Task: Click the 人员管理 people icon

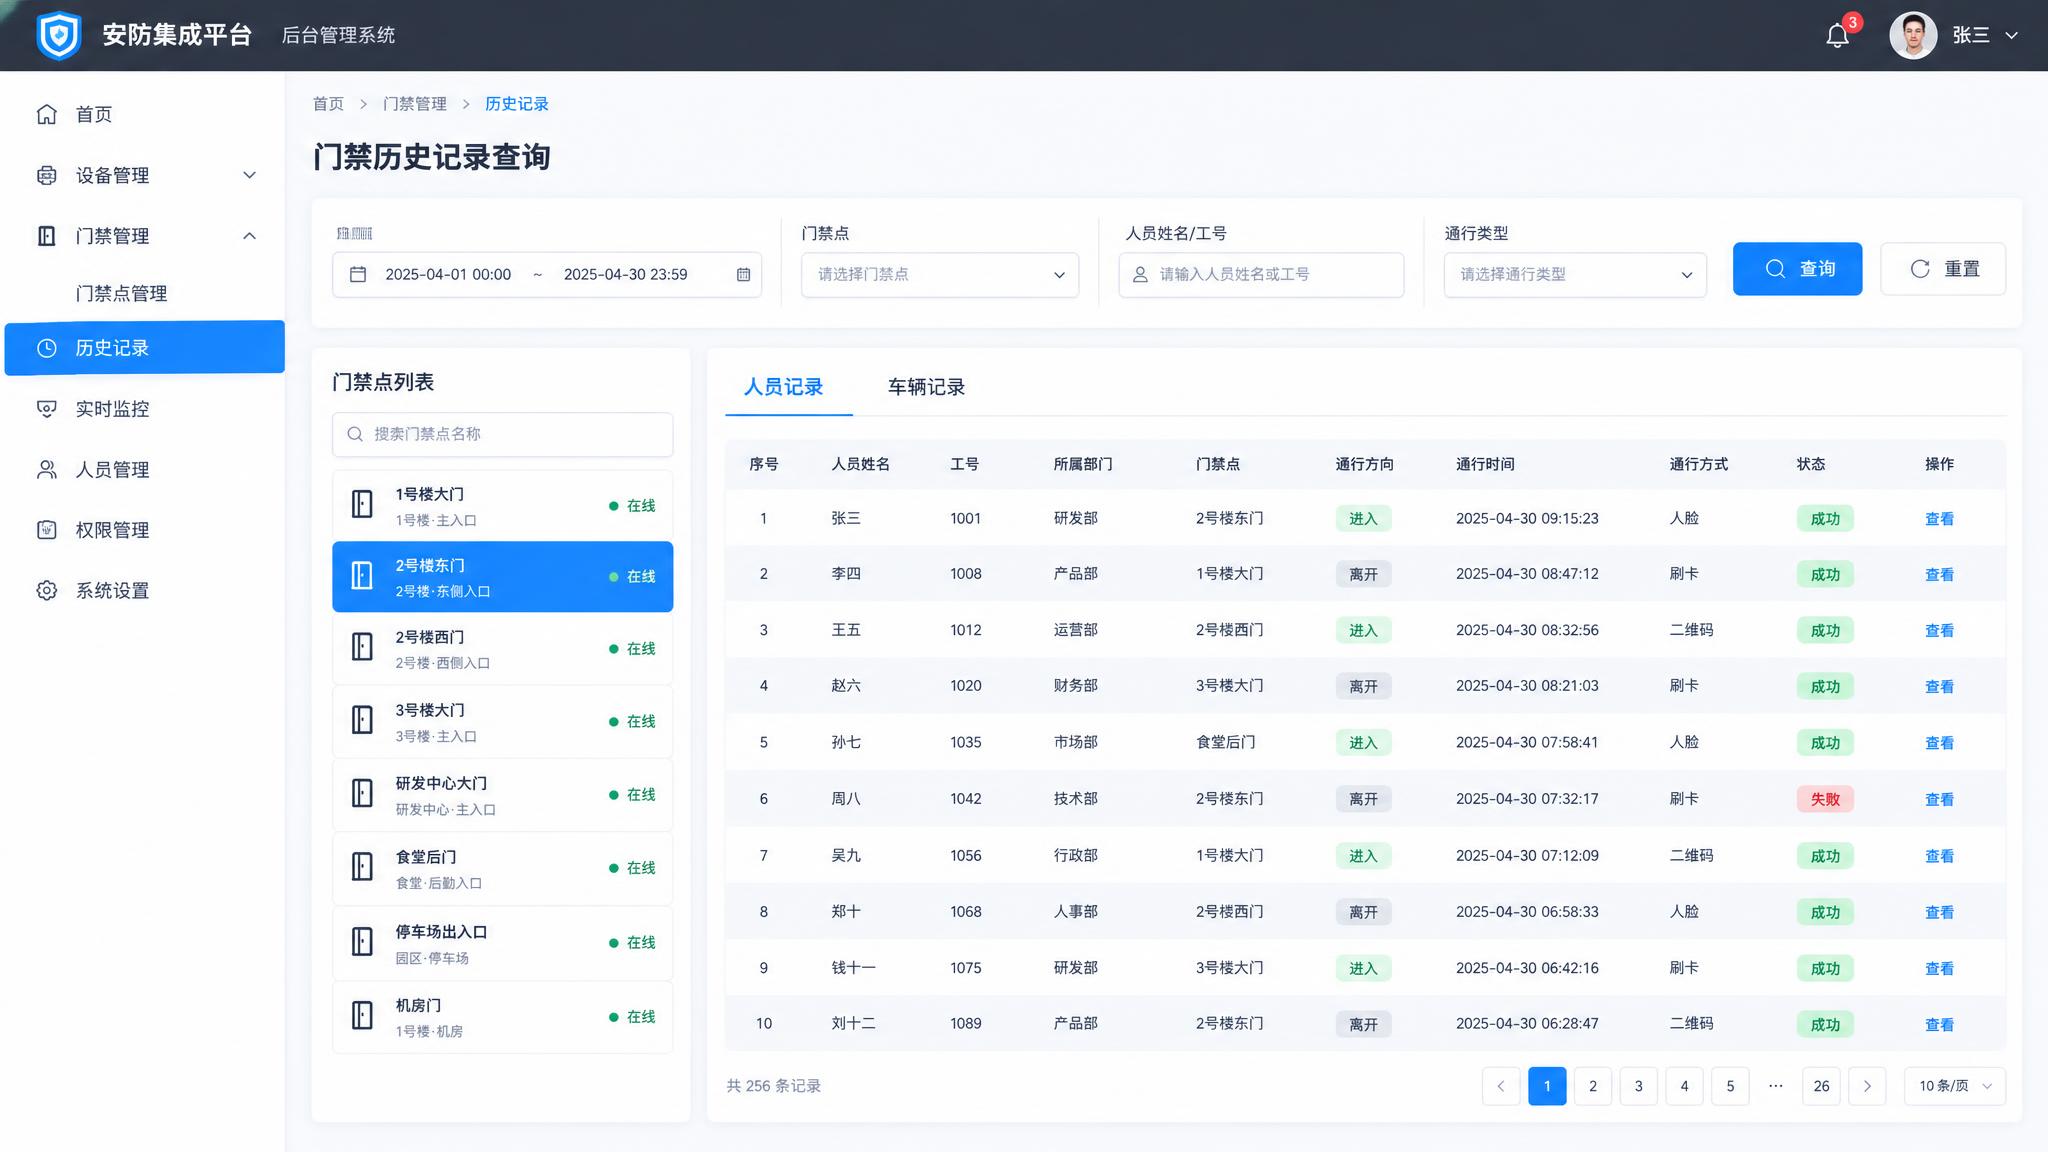Action: click(x=47, y=469)
